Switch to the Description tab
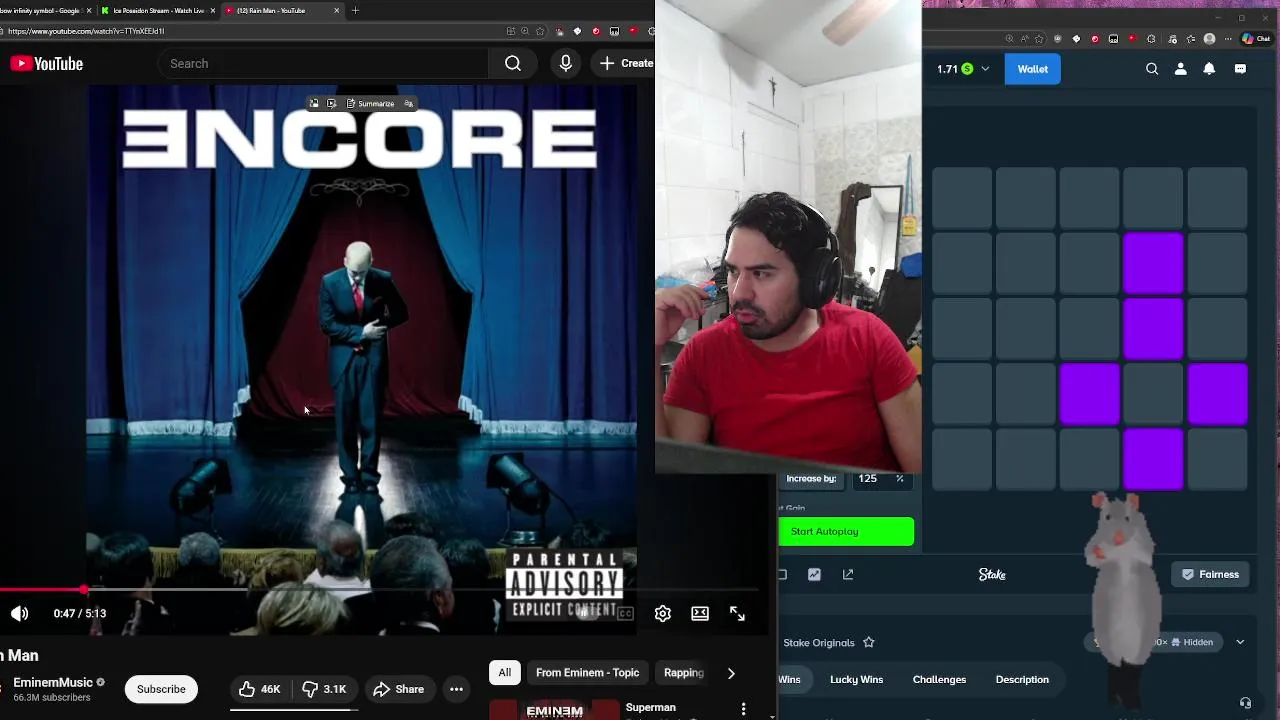Viewport: 1280px width, 720px height. [x=1022, y=679]
